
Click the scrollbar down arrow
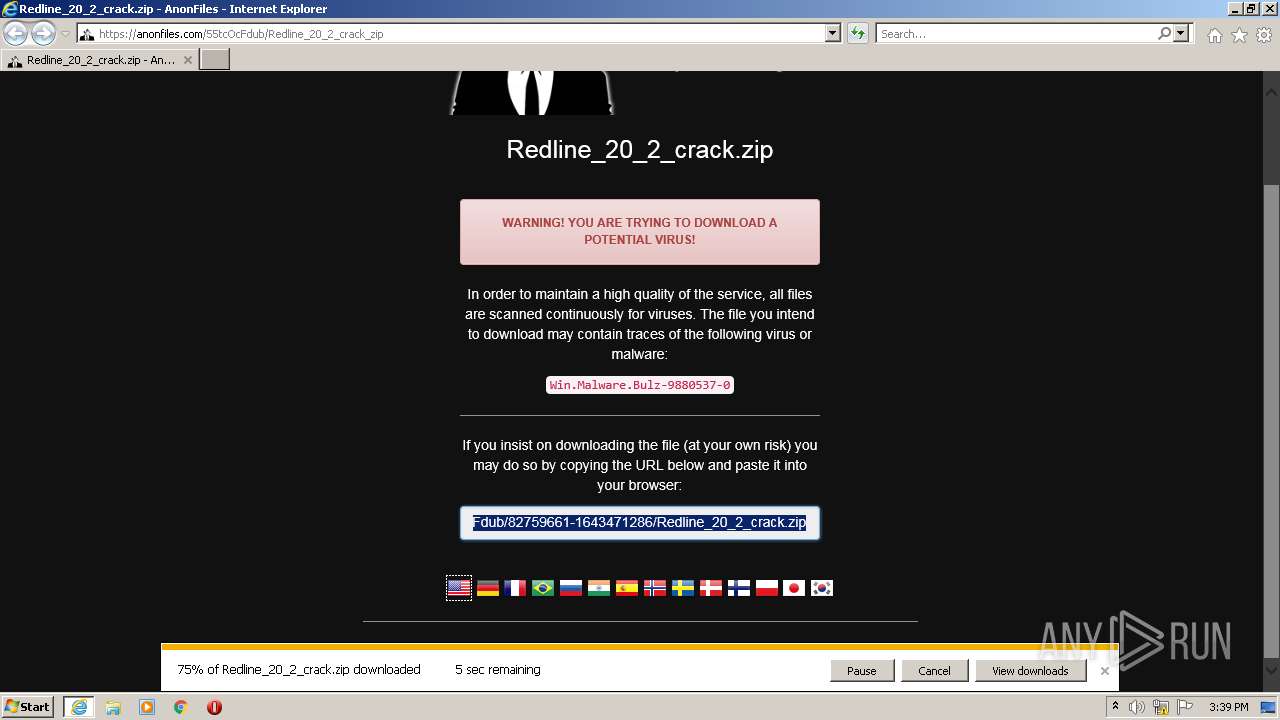pos(1271,671)
